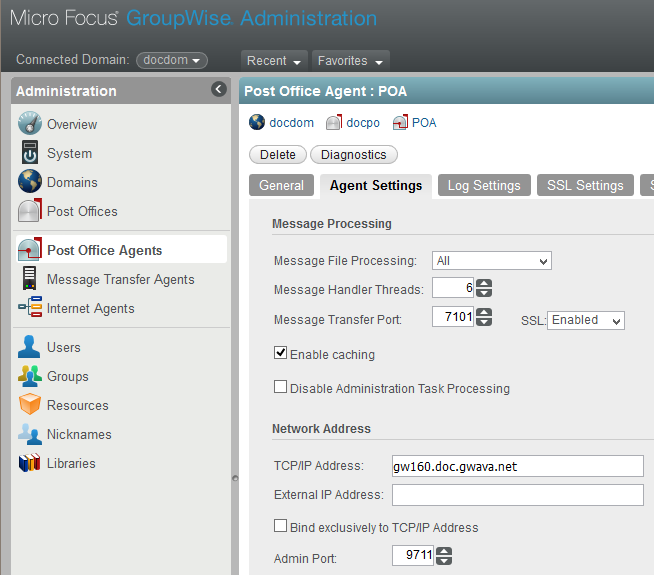The width and height of the screenshot is (654, 575).
Task: Open Libraries in the sidebar
Action: (x=71, y=463)
